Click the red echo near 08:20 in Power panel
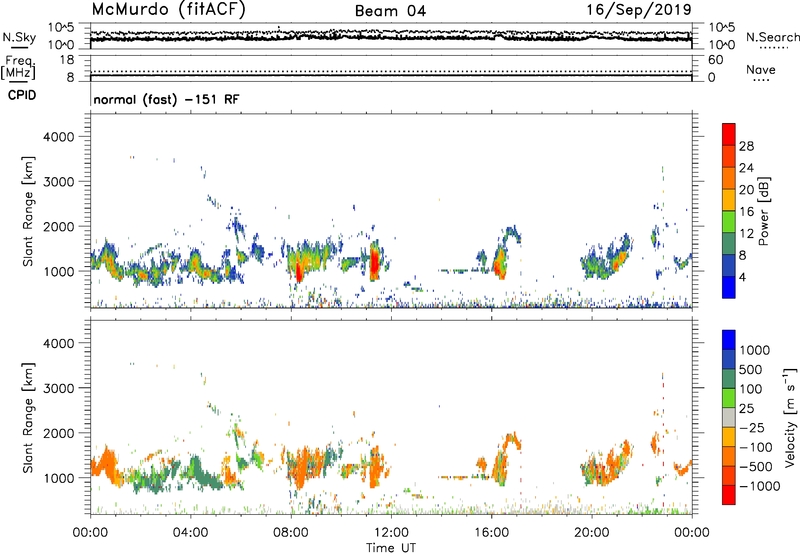The width and height of the screenshot is (800, 554). [x=299, y=273]
